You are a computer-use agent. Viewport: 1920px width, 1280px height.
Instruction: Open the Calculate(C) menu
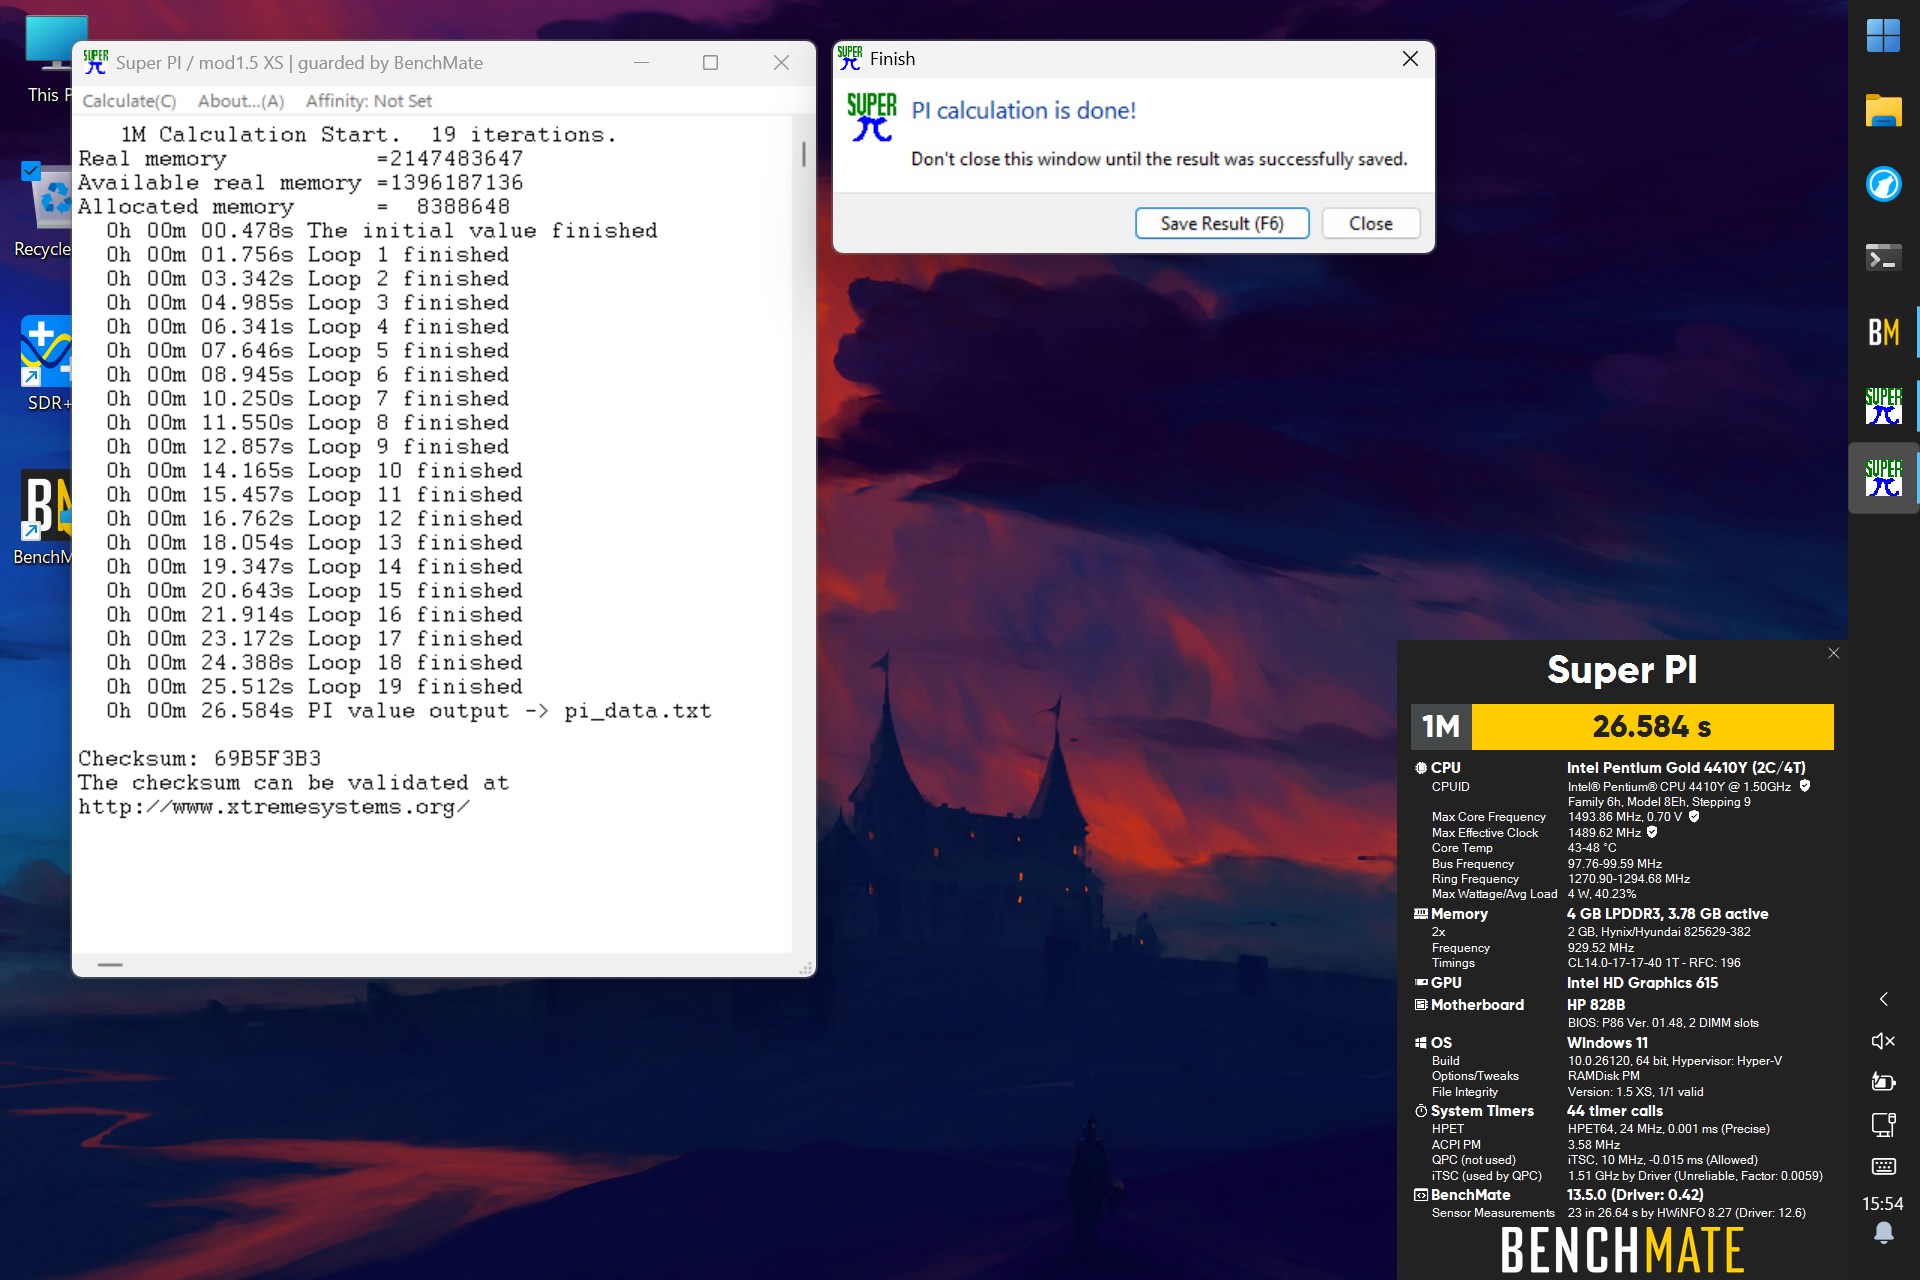tap(129, 101)
